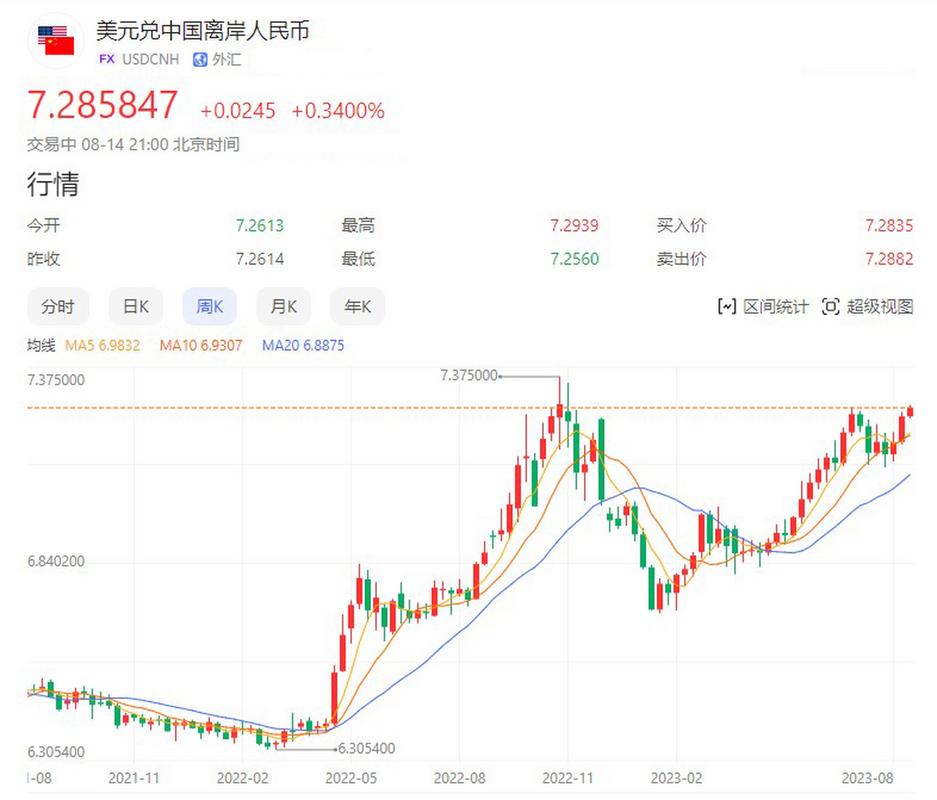Click the current price 7.285847
Viewport: 937px width, 800px height.
point(103,105)
